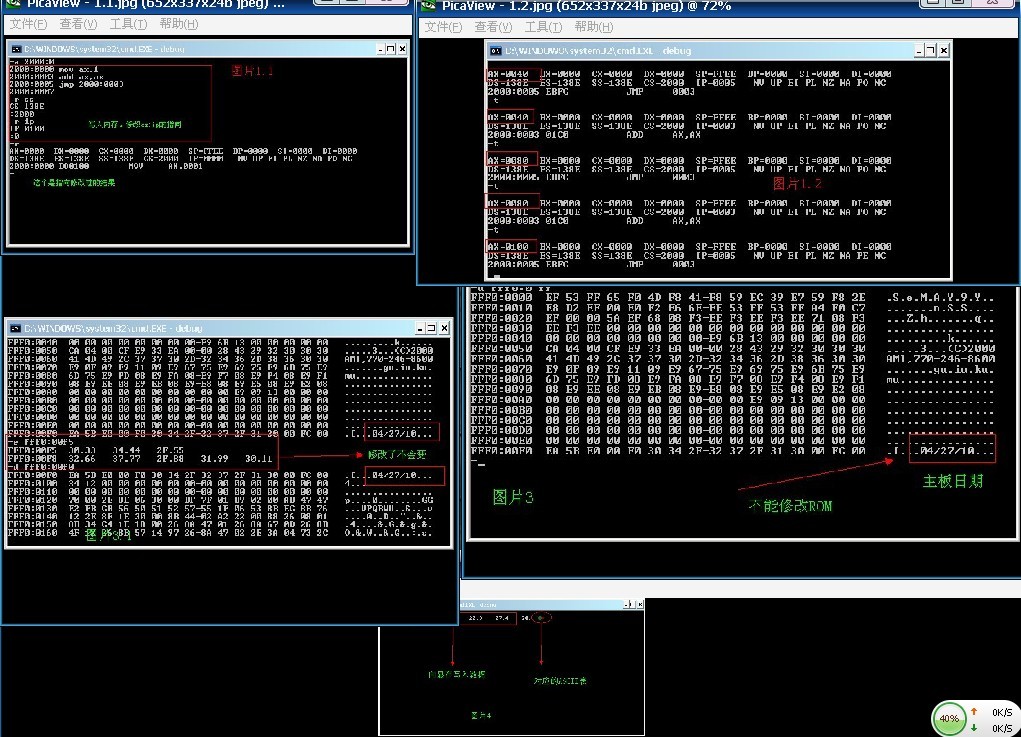Click cmd icon in the lower-left debug window
This screenshot has height=737, width=1021.
pos(15,328)
